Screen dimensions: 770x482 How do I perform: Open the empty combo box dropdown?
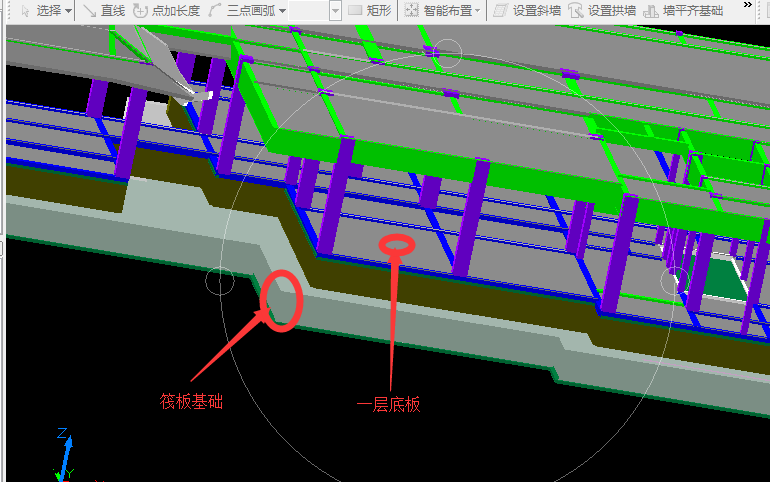(x=335, y=11)
